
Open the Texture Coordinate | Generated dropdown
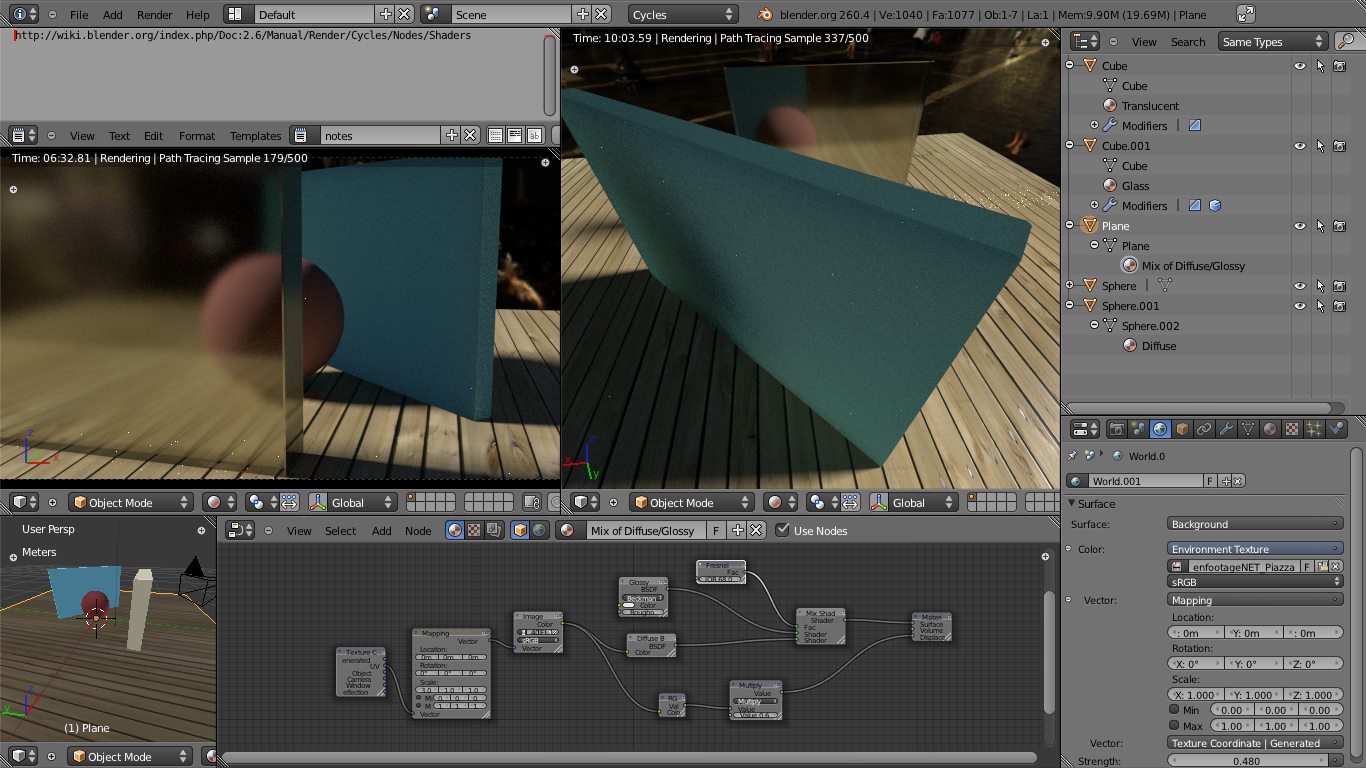tap(1255, 743)
